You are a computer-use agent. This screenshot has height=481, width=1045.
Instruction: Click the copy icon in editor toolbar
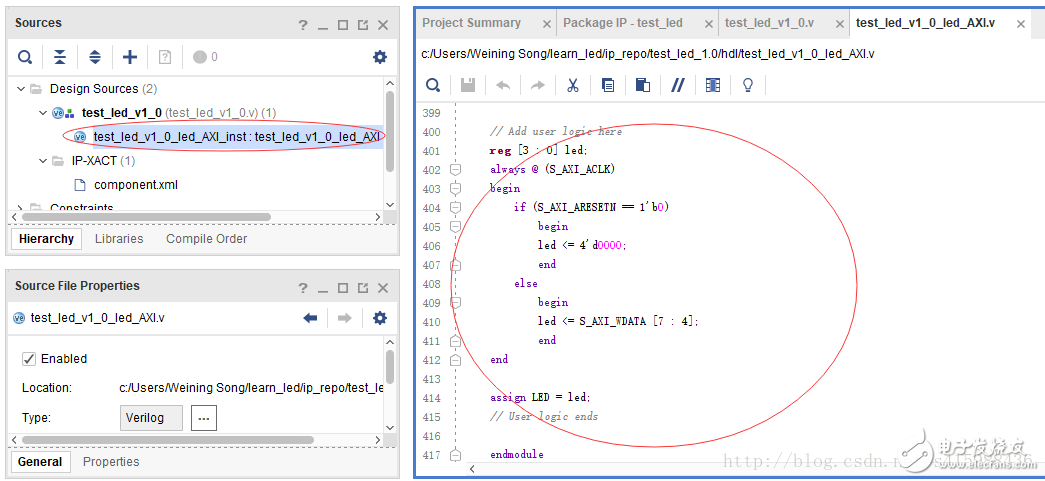[608, 85]
